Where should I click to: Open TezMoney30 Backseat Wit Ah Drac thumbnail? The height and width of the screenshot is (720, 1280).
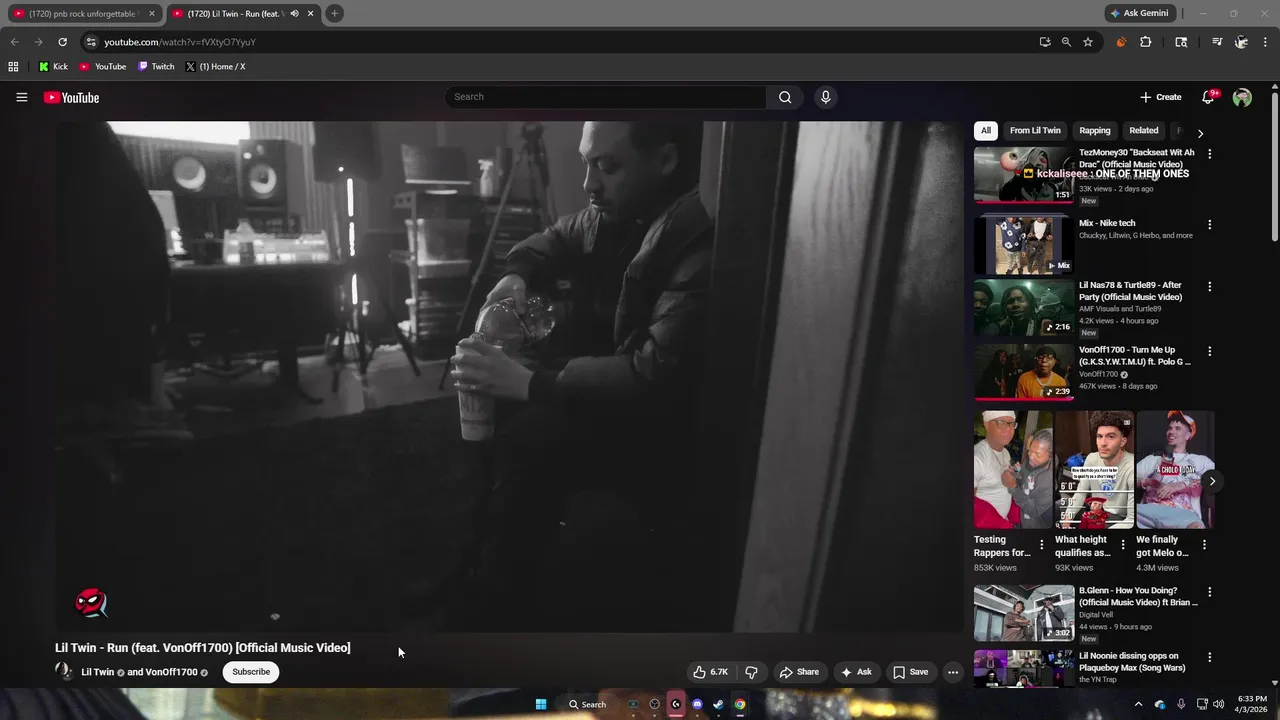coord(1023,175)
